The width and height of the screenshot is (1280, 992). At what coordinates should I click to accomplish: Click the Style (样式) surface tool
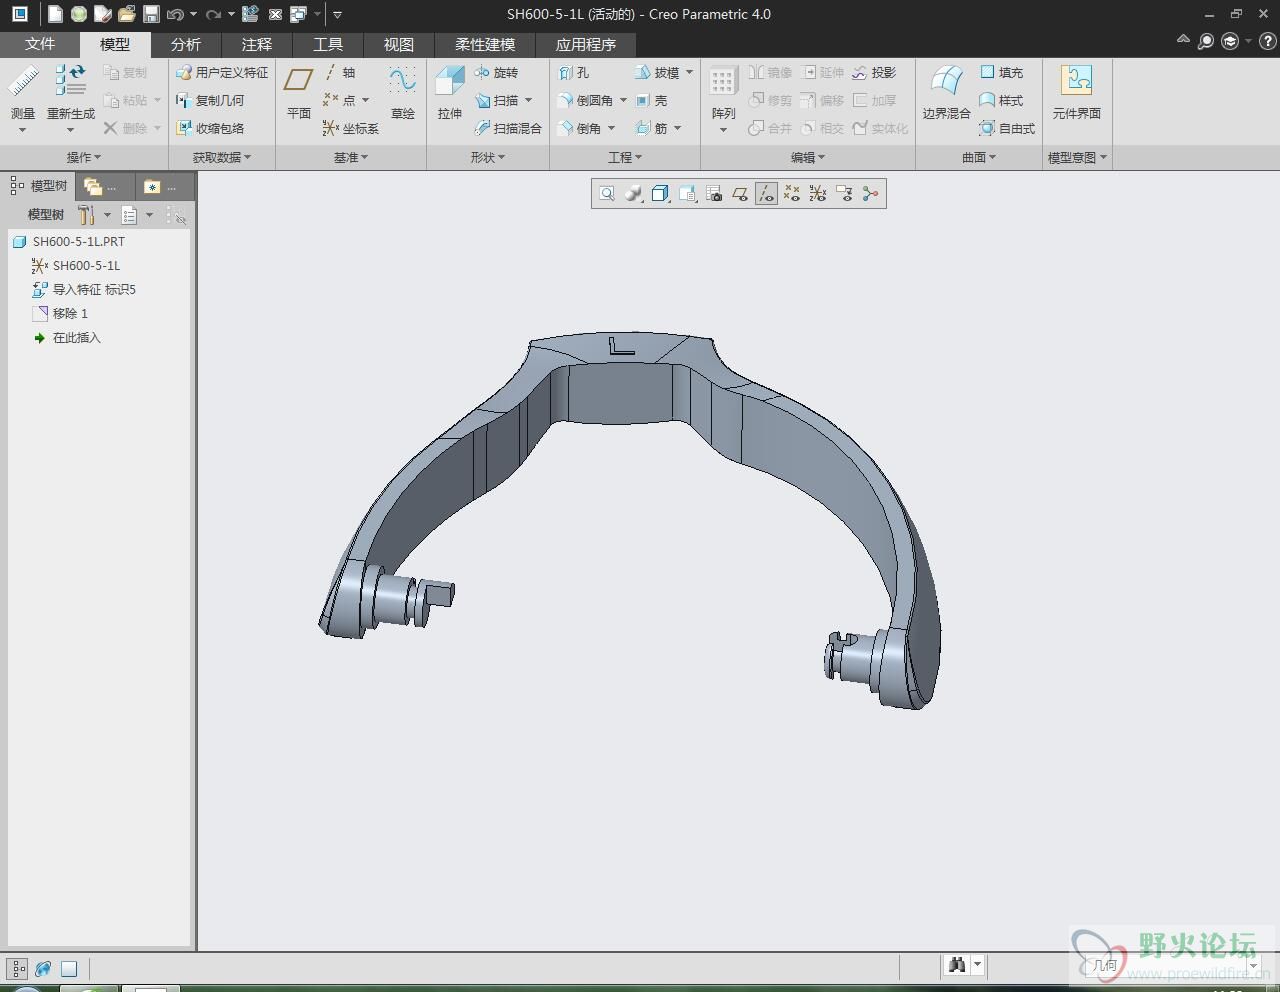coord(1001,100)
